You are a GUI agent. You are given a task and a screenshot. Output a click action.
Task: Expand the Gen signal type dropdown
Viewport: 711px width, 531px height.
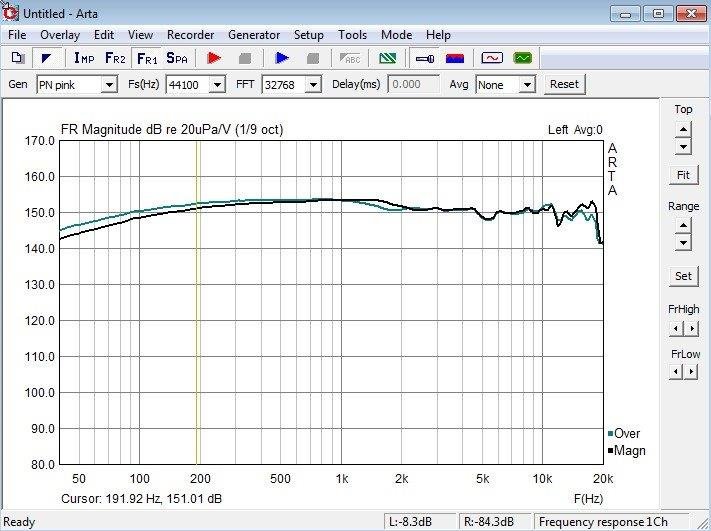(109, 85)
